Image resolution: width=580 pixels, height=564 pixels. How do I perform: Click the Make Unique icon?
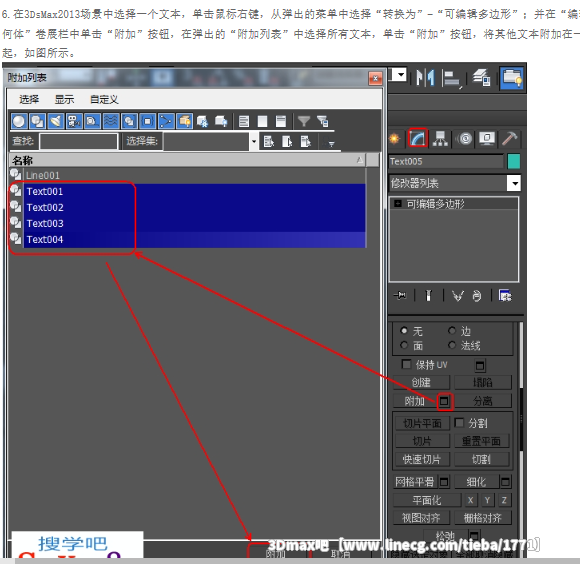458,295
